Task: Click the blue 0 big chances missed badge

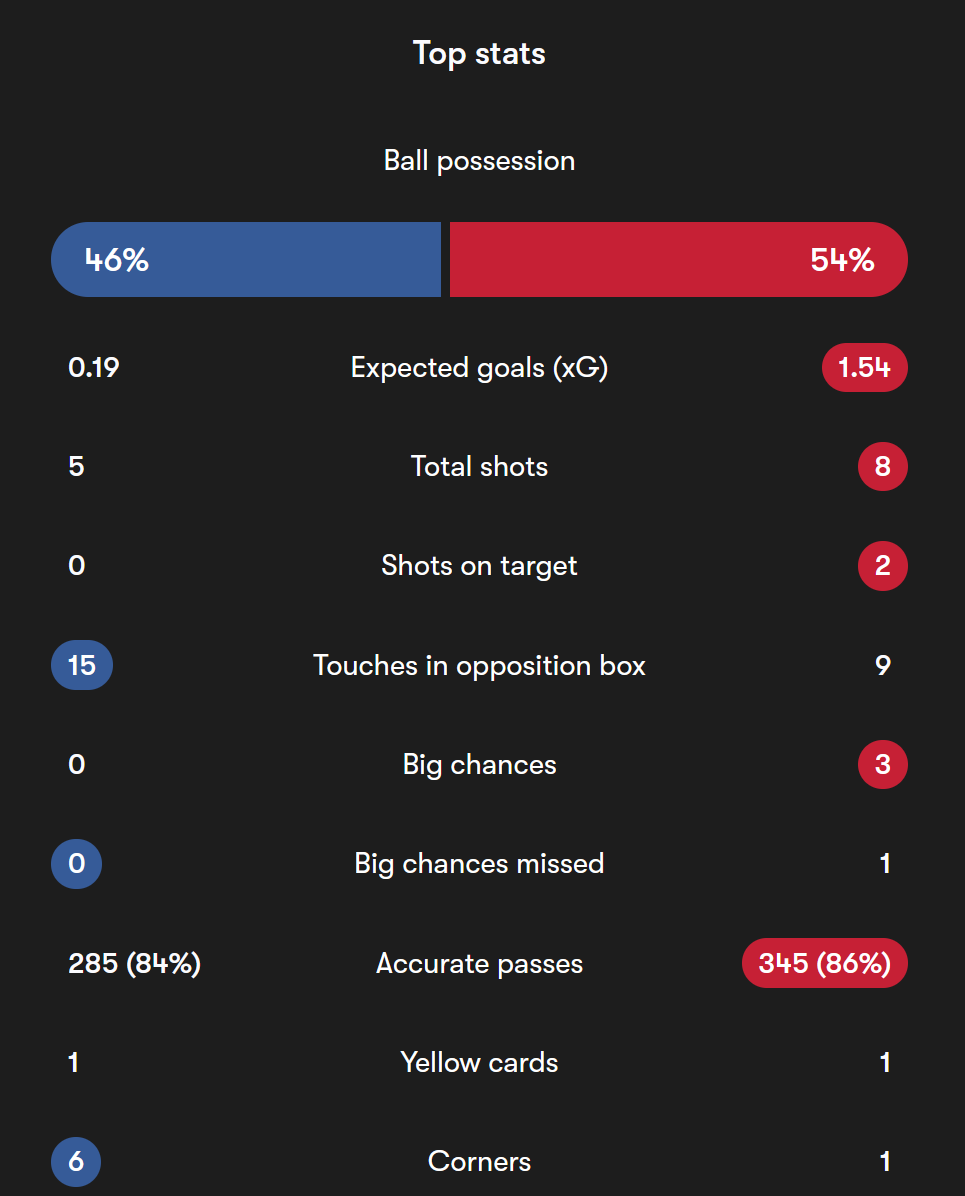Action: pos(76,863)
